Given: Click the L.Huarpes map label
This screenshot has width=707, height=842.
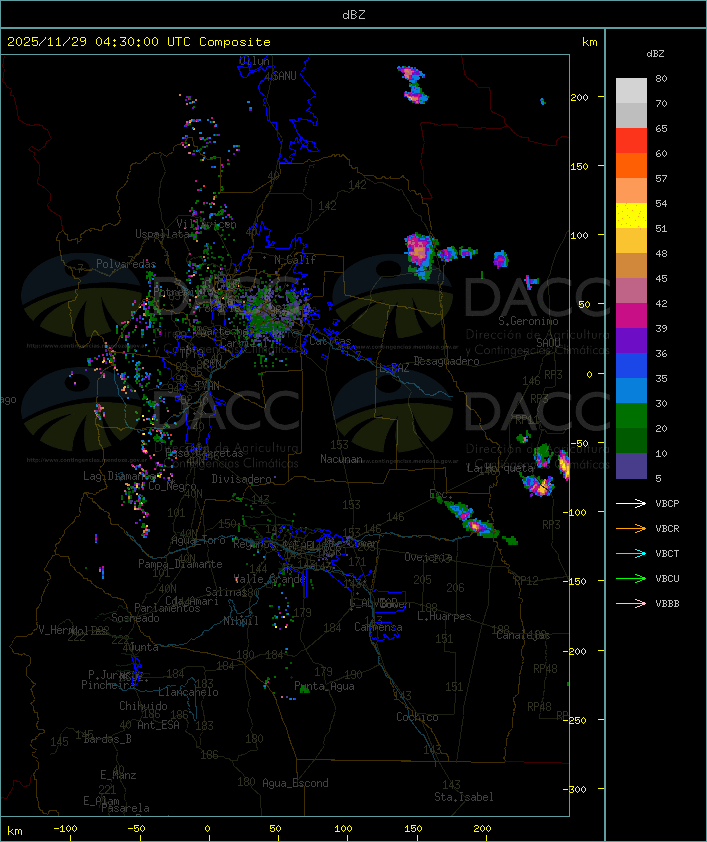Looking at the screenshot, I should (444, 616).
